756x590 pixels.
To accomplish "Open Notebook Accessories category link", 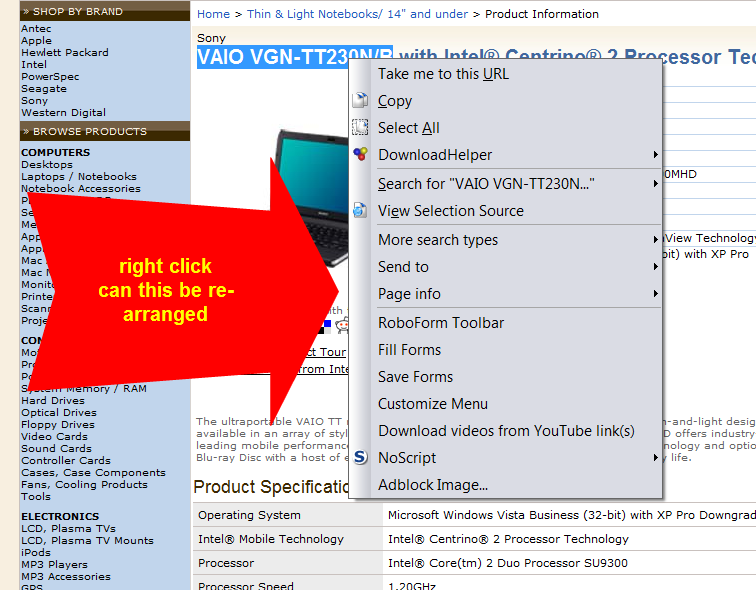I will (81, 188).
